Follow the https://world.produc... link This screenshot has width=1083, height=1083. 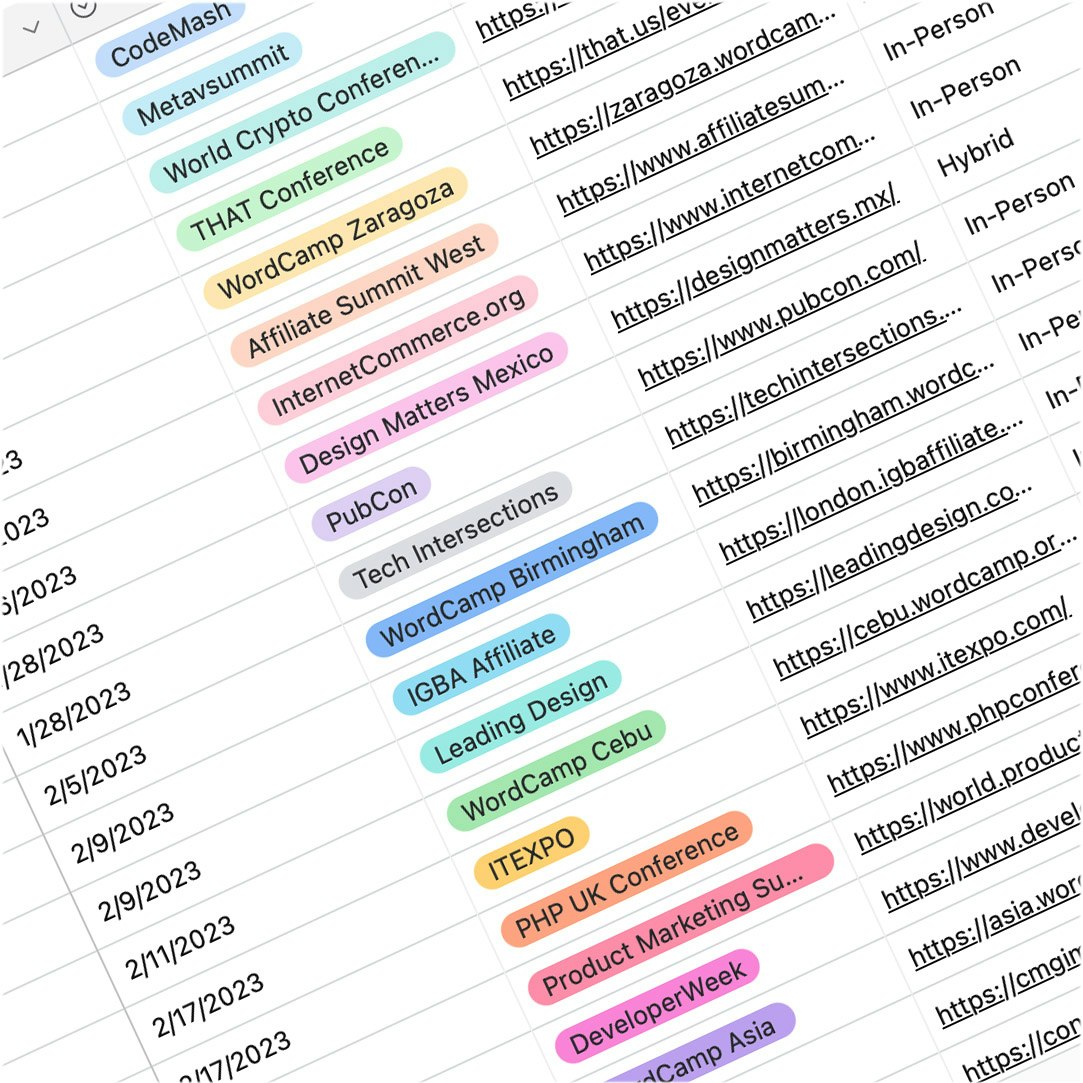pyautogui.click(x=968, y=791)
